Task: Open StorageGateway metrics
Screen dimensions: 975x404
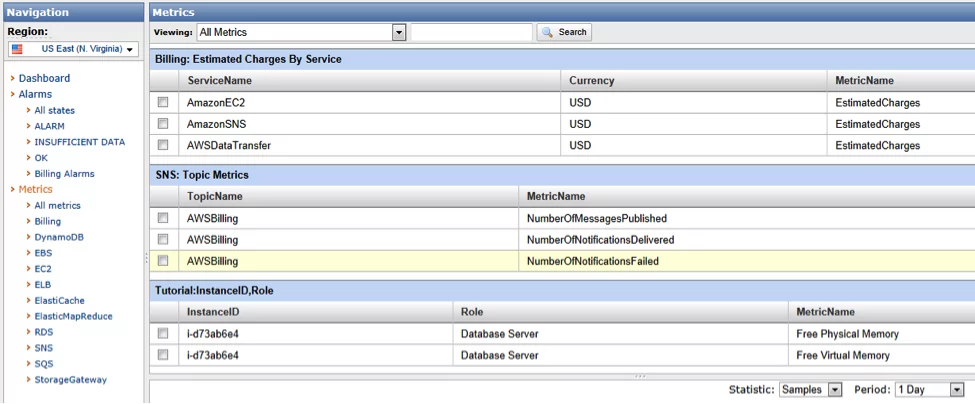Action: (x=71, y=380)
